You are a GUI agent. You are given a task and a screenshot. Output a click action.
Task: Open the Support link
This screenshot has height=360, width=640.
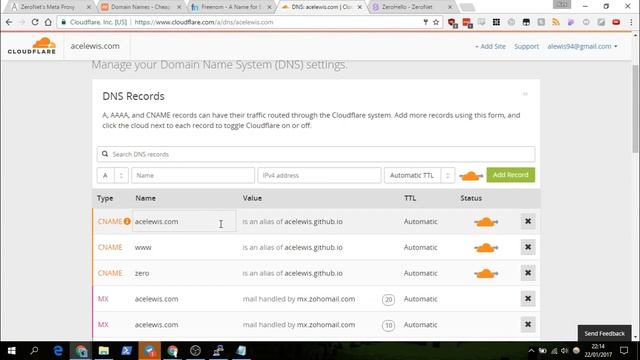(527, 47)
